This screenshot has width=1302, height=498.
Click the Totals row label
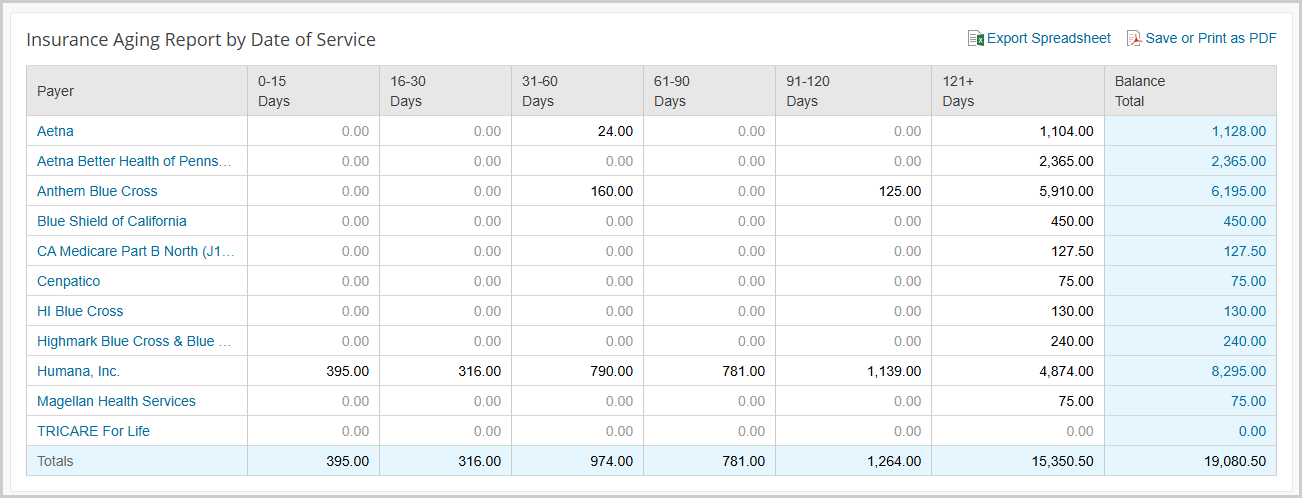point(55,461)
